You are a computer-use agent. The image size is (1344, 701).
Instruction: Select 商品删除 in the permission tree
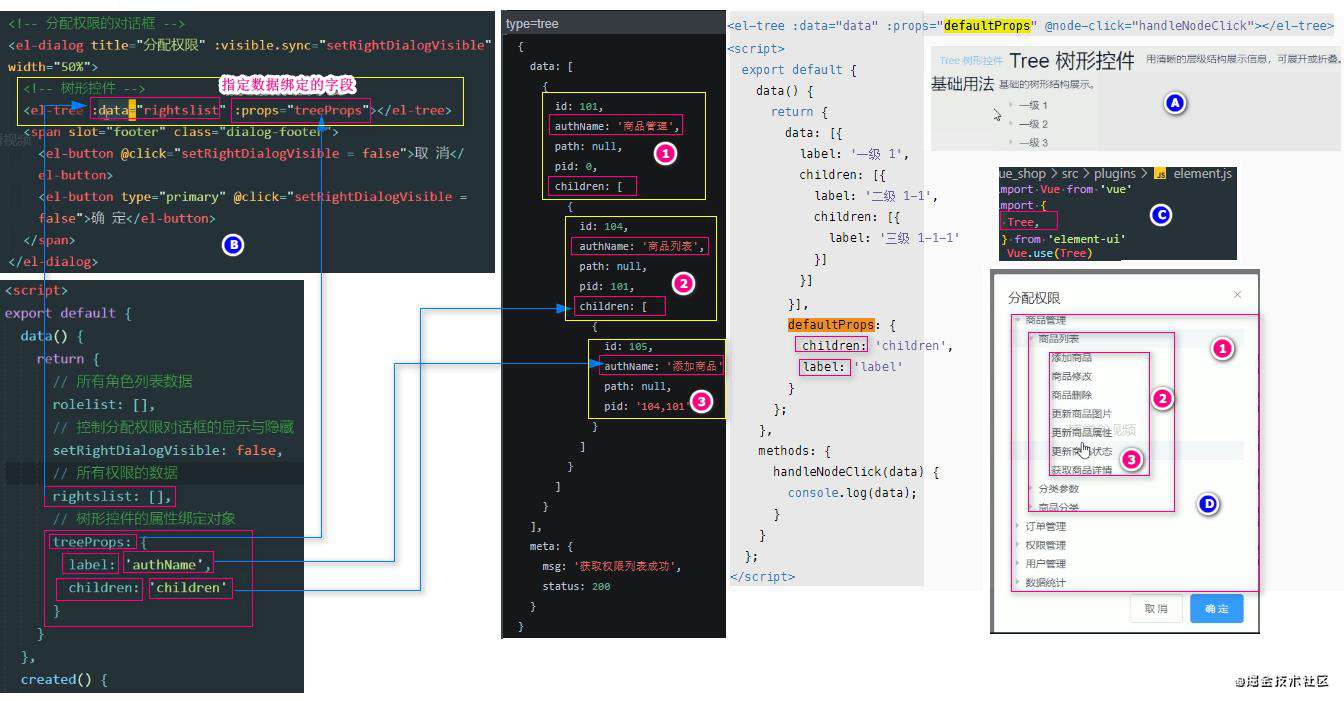(x=1071, y=395)
